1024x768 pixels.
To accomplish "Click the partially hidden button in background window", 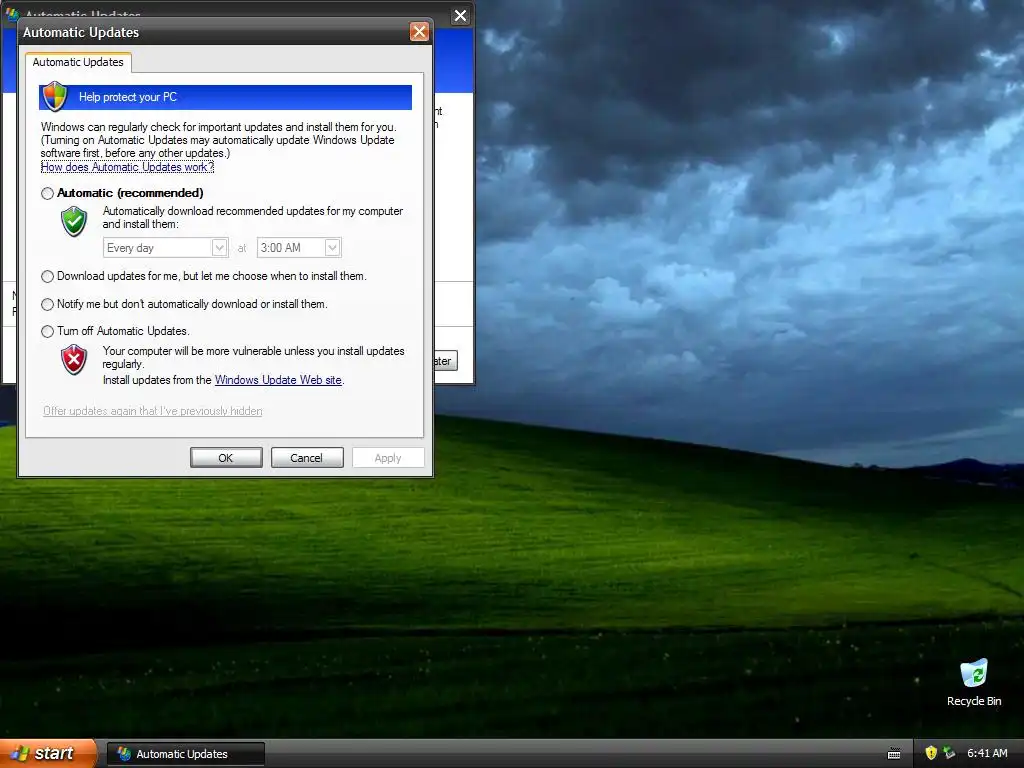I will coord(446,360).
